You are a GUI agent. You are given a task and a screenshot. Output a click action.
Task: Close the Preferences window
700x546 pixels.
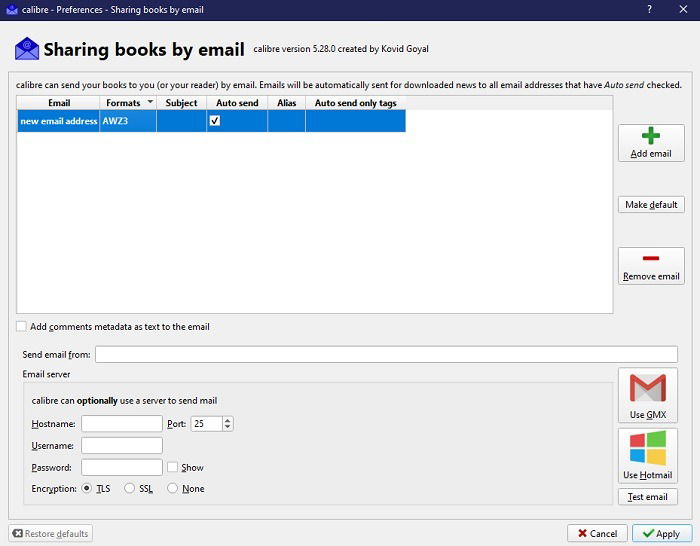(683, 9)
